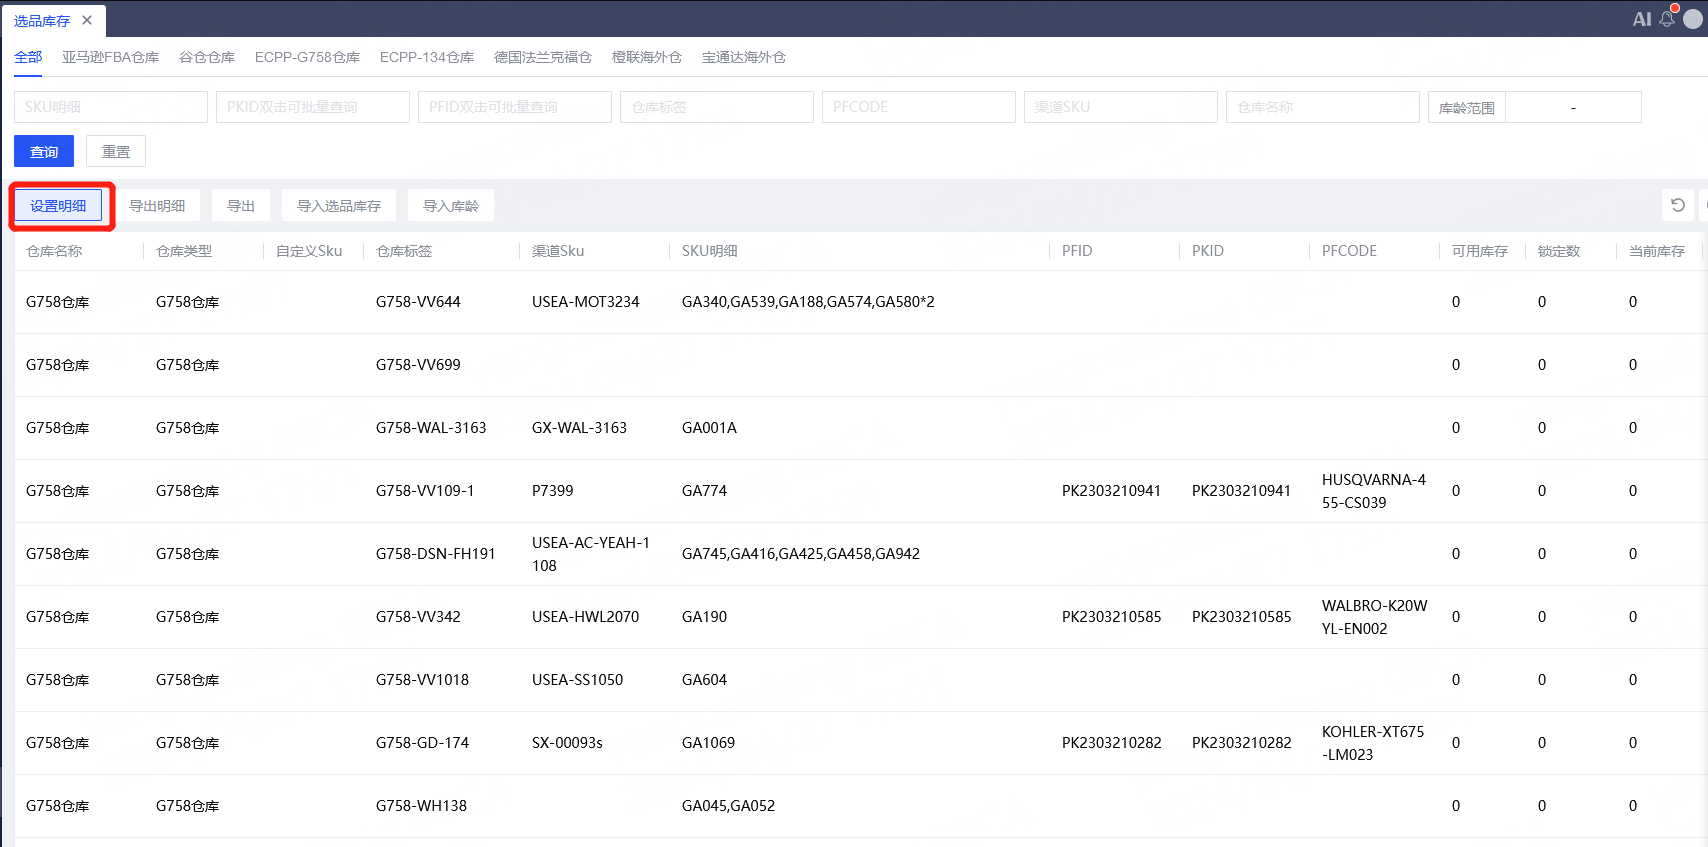Viewport: 1708px width, 847px height.
Task: Click the 导出明细 button
Action: pos(157,206)
